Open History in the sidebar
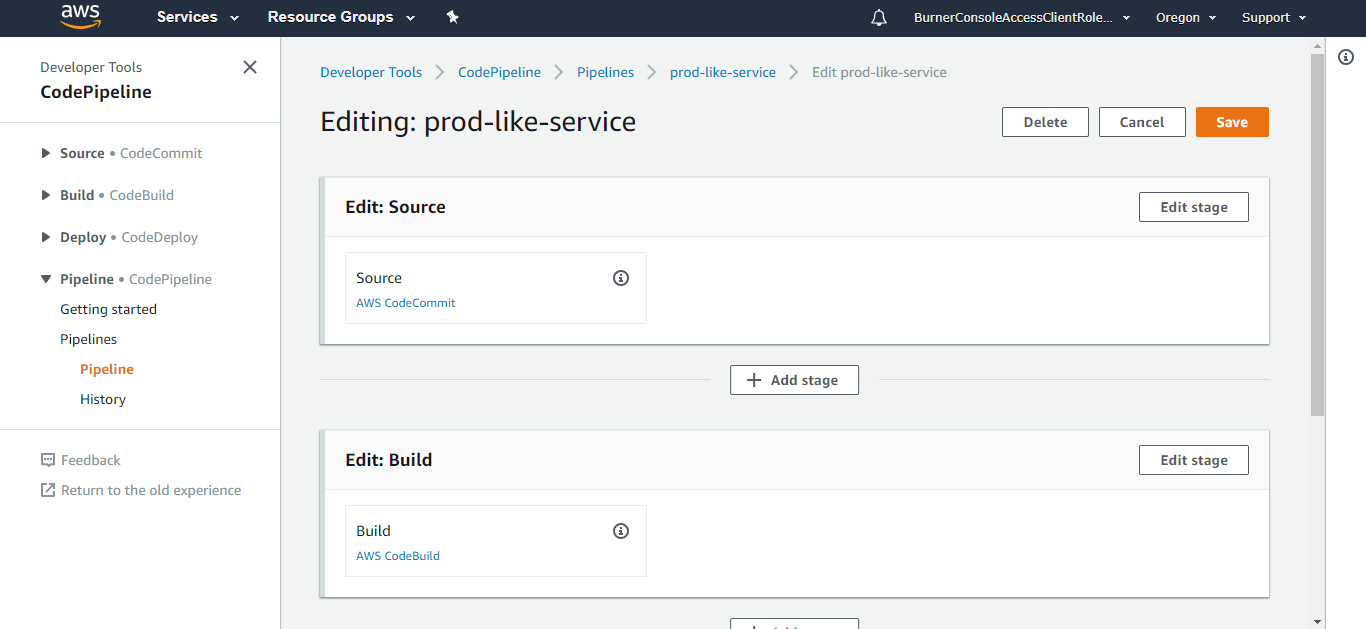Viewport: 1366px width, 629px height. [x=103, y=399]
